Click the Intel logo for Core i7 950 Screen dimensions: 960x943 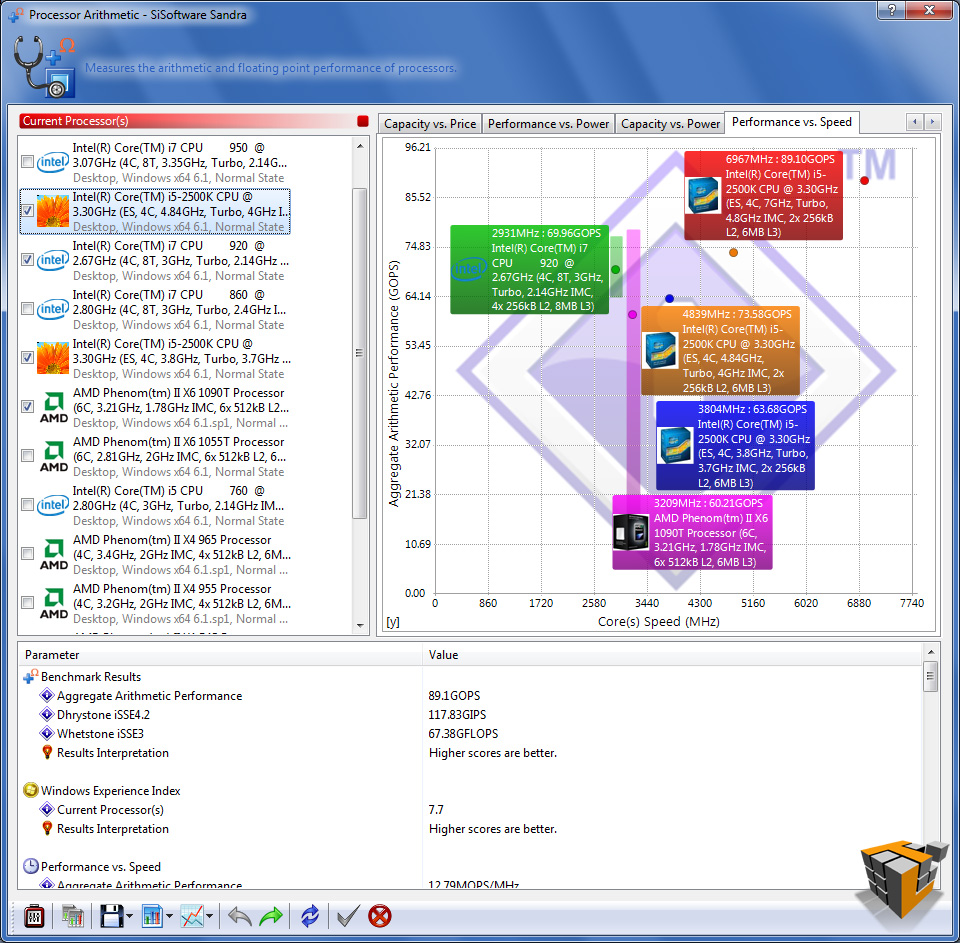tap(52, 162)
